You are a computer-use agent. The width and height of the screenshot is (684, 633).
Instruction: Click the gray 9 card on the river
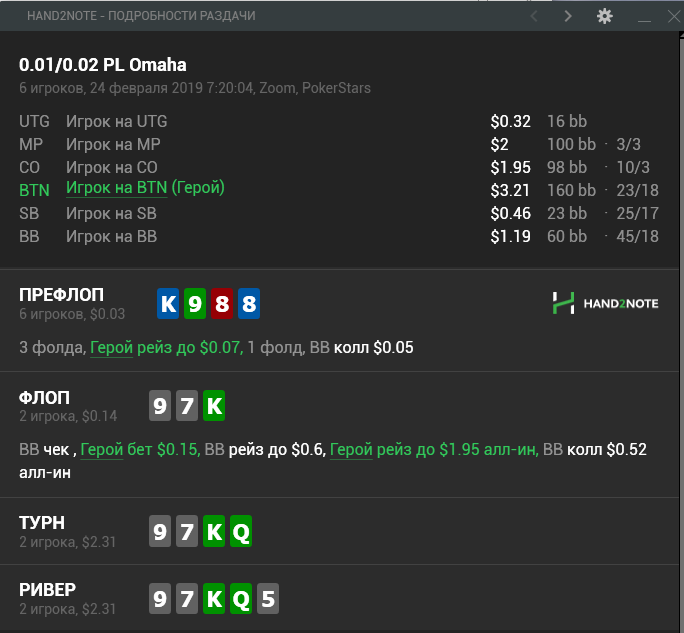point(160,599)
